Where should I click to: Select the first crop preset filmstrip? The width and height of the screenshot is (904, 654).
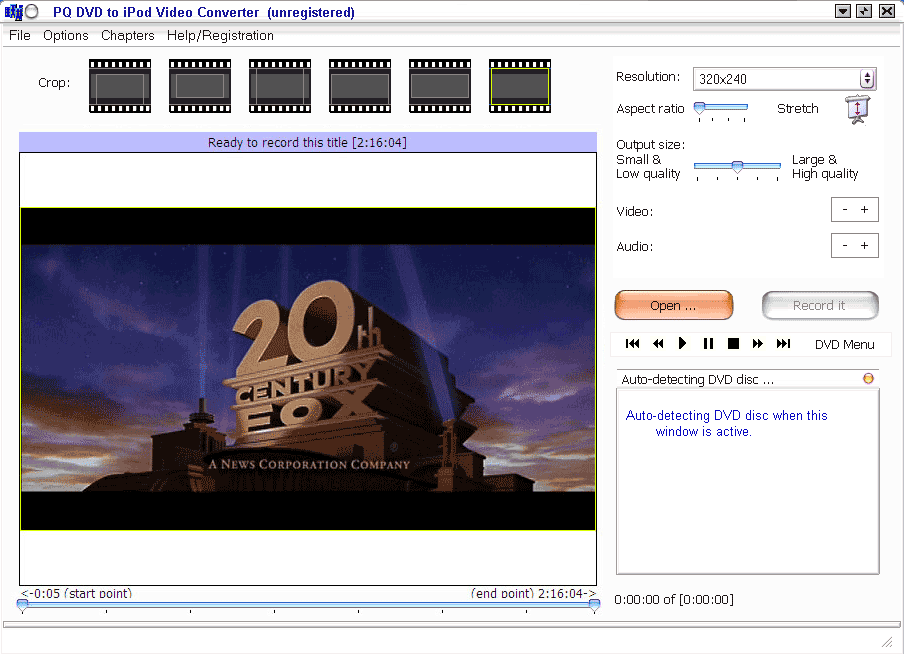pos(120,86)
